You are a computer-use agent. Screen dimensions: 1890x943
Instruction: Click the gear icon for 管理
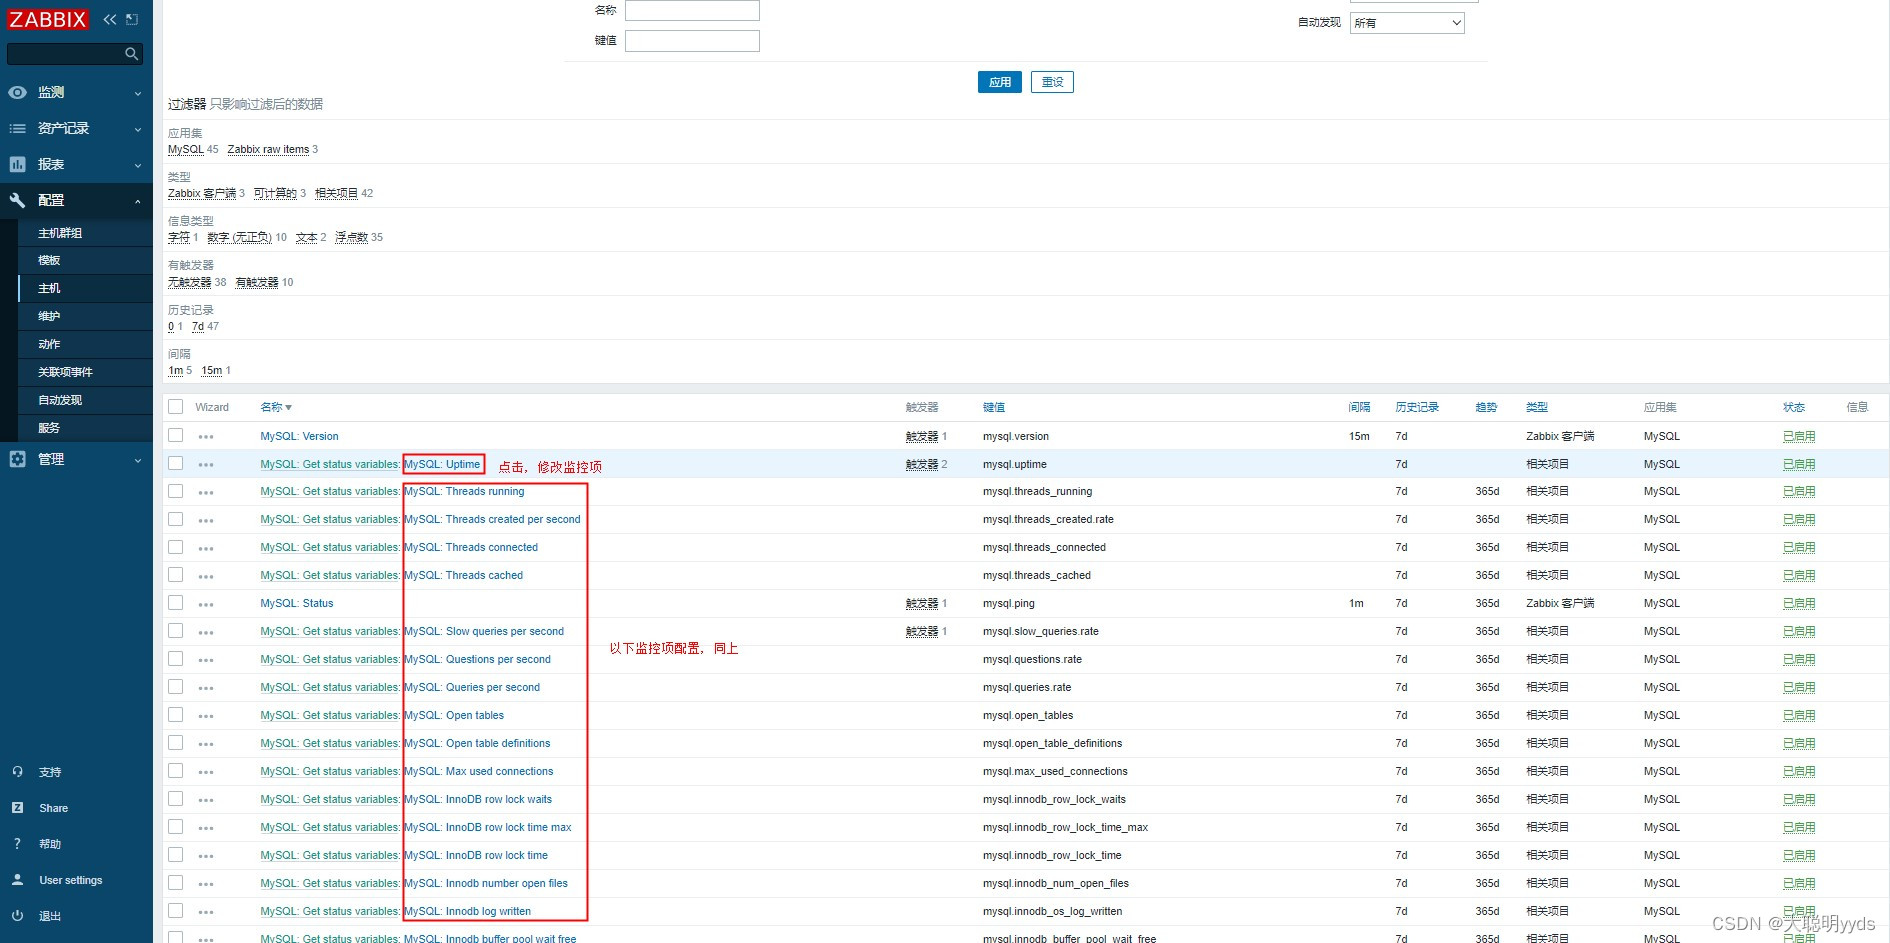point(17,459)
